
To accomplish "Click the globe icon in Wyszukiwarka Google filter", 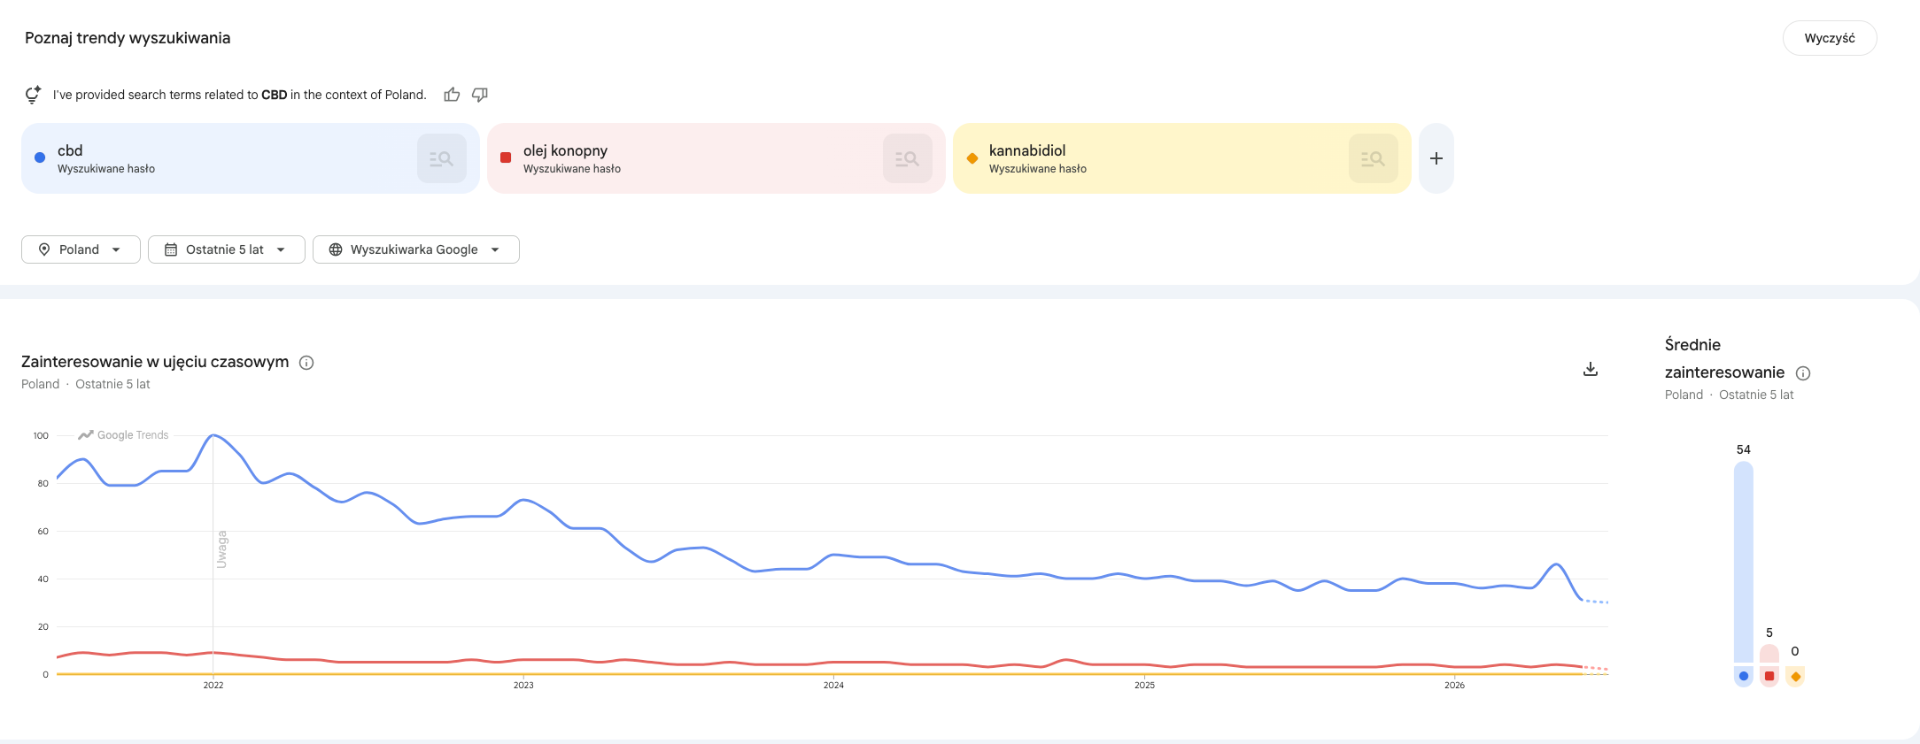I will [x=336, y=250].
